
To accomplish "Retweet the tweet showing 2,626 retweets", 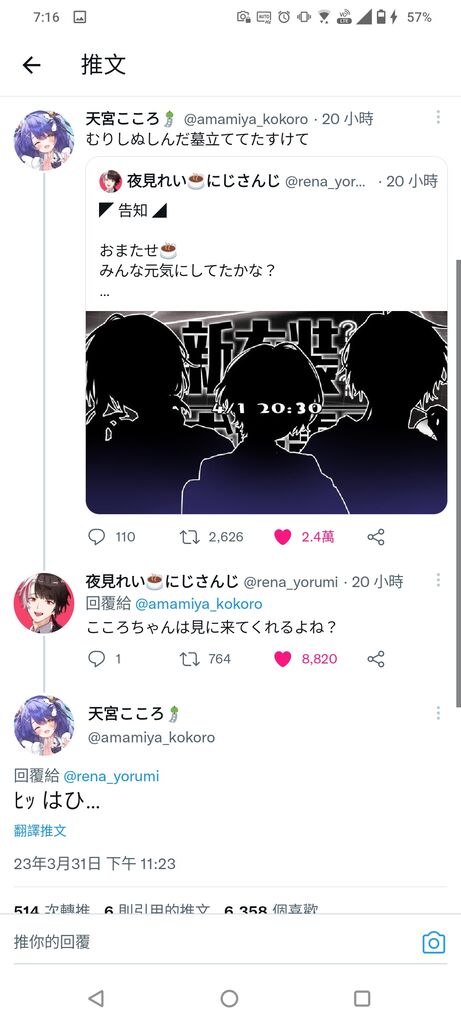I will point(189,537).
